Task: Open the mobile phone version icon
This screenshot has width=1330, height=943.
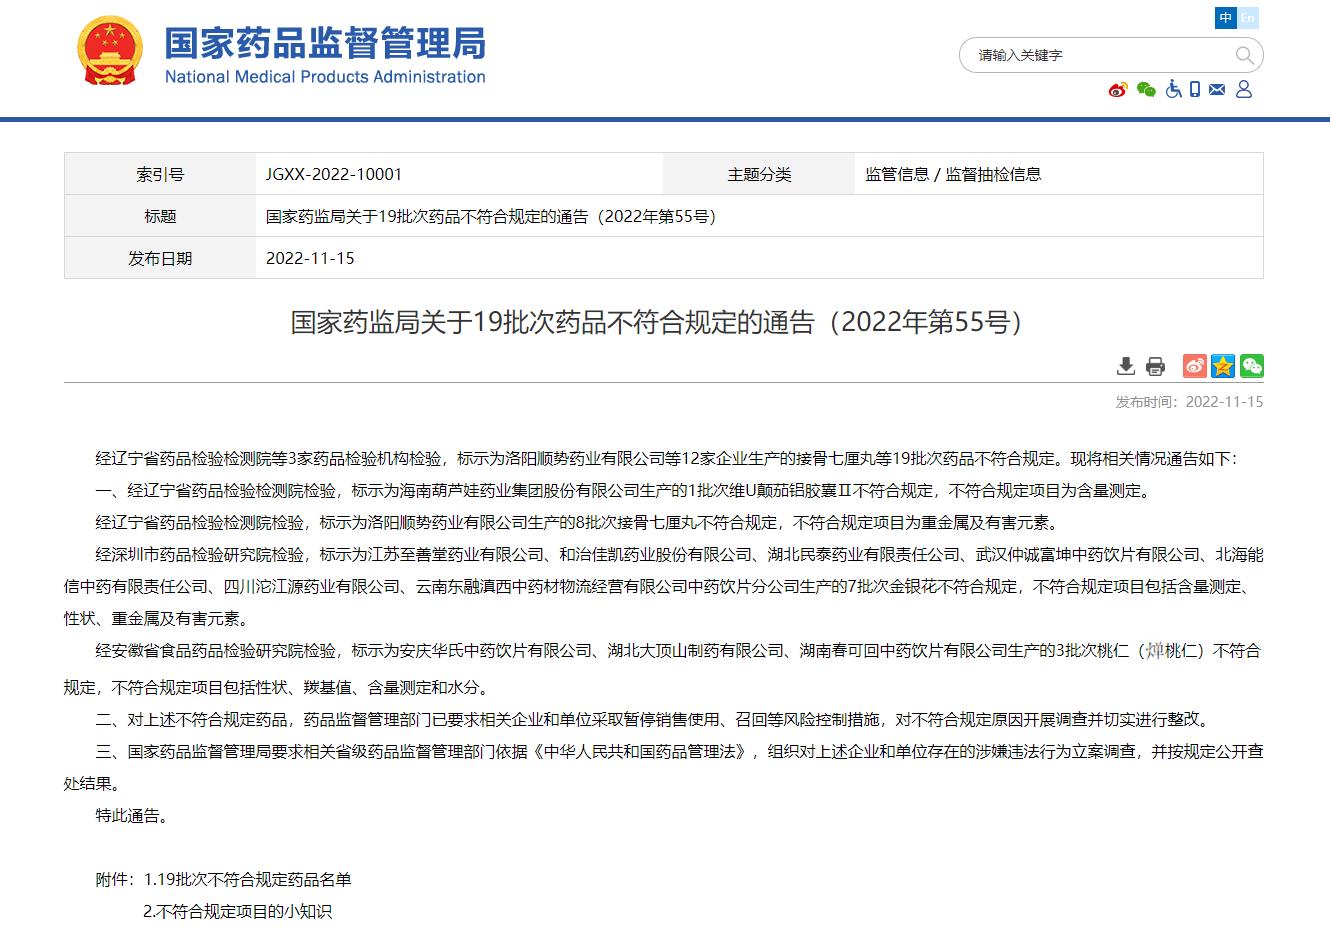Action: [x=1194, y=90]
